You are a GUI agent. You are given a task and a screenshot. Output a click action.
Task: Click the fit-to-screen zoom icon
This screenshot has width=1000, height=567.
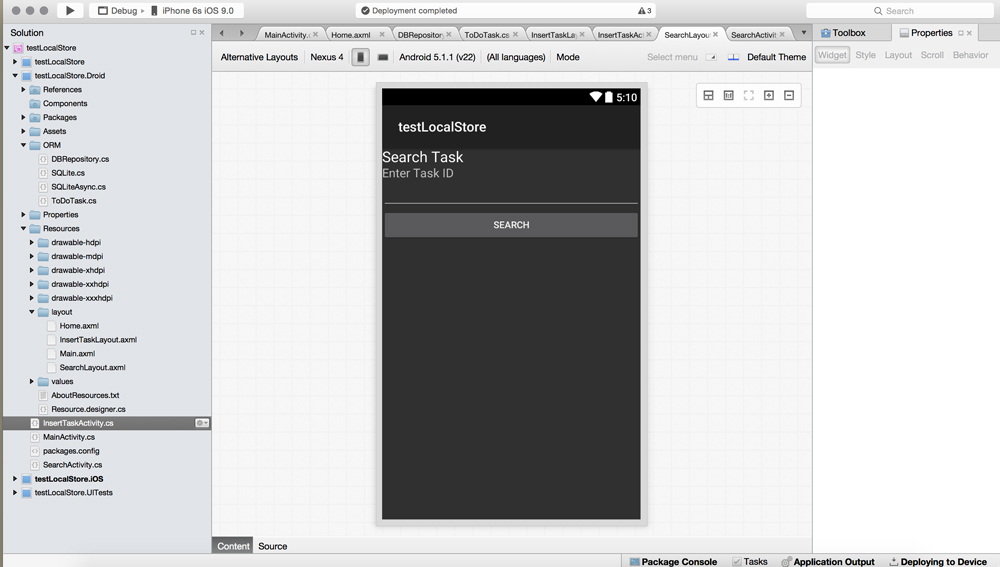748,95
